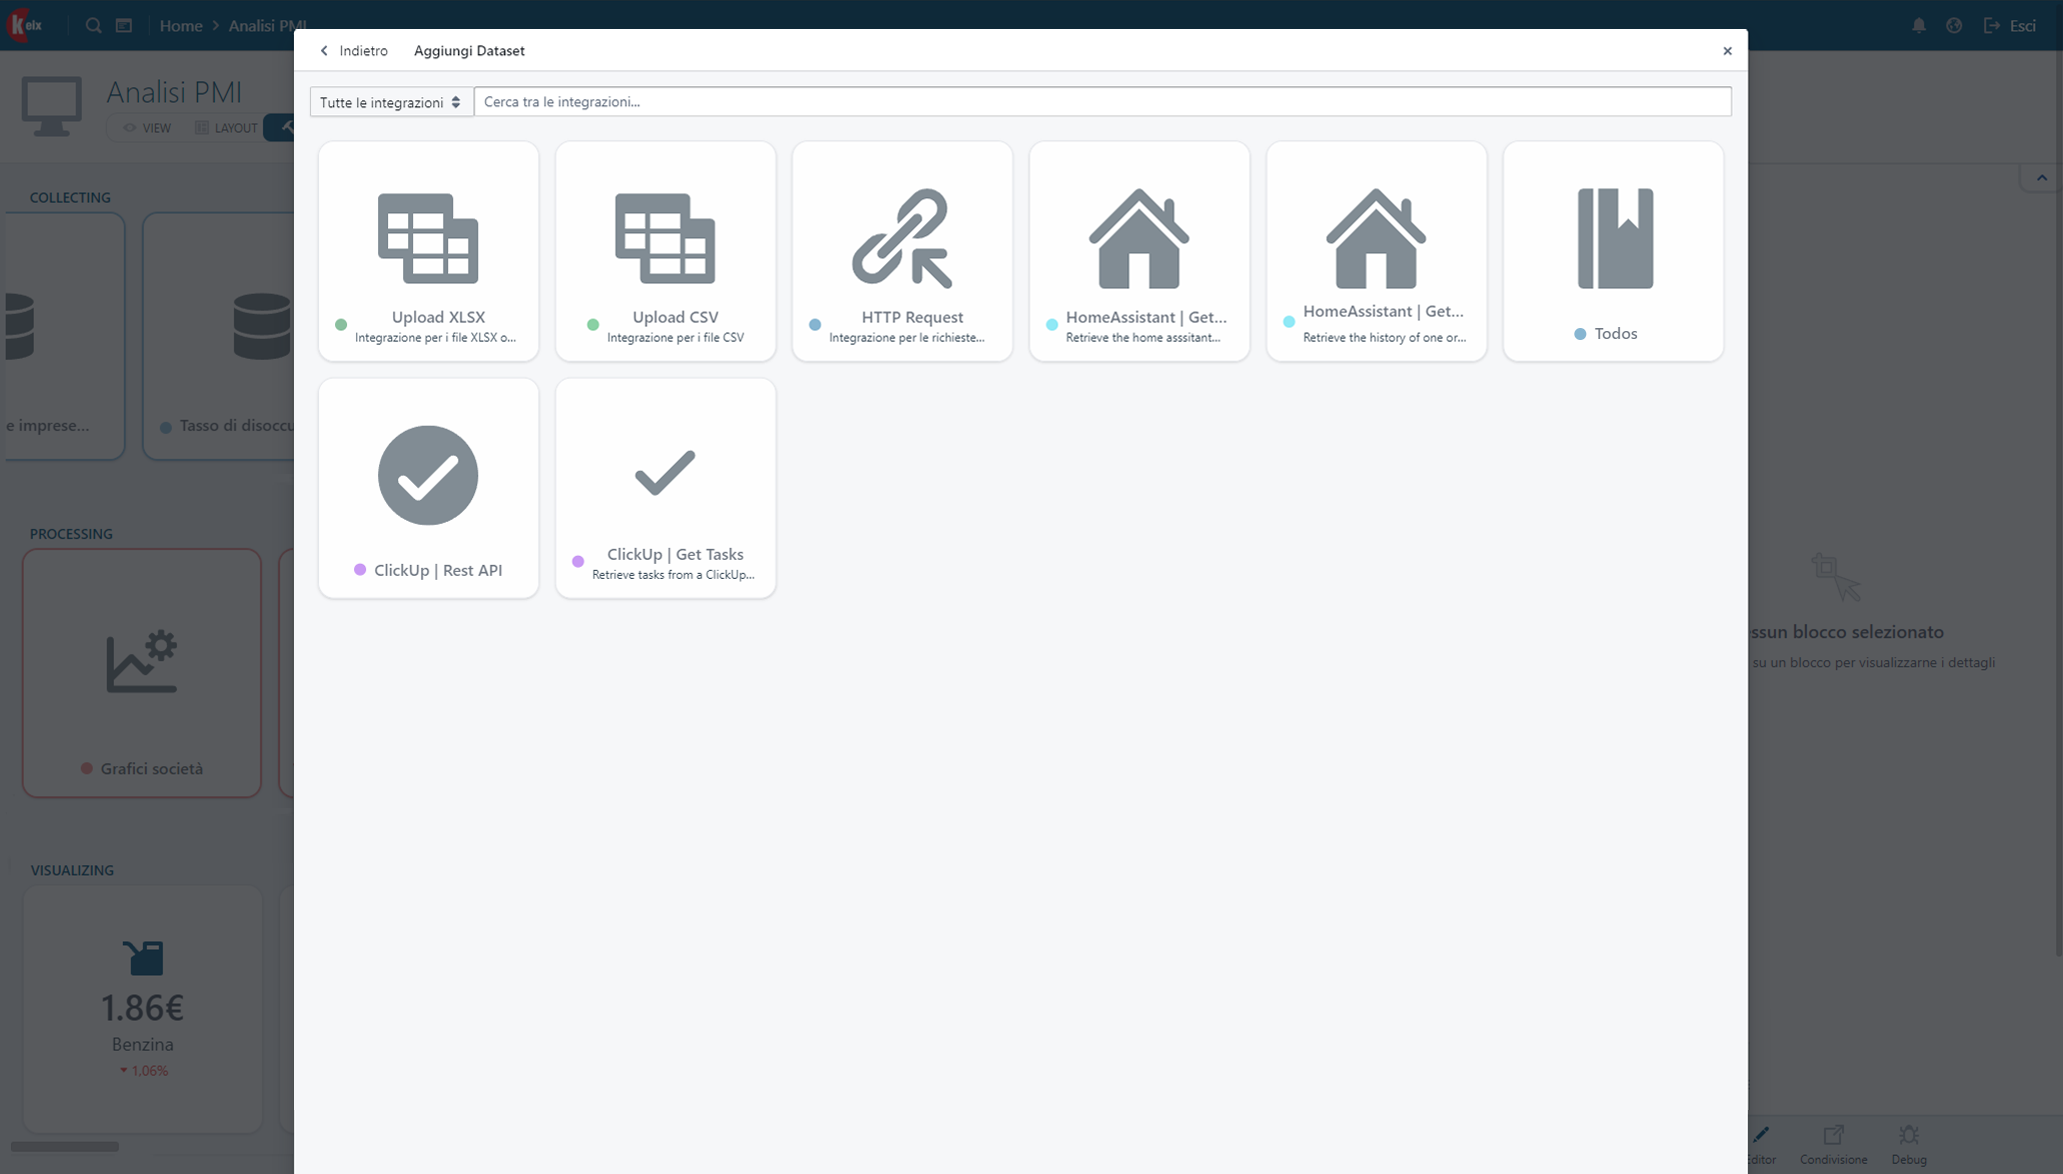Click the Tasso di disoccupazione database icon
This screenshot has width=2063, height=1174.
[262, 326]
